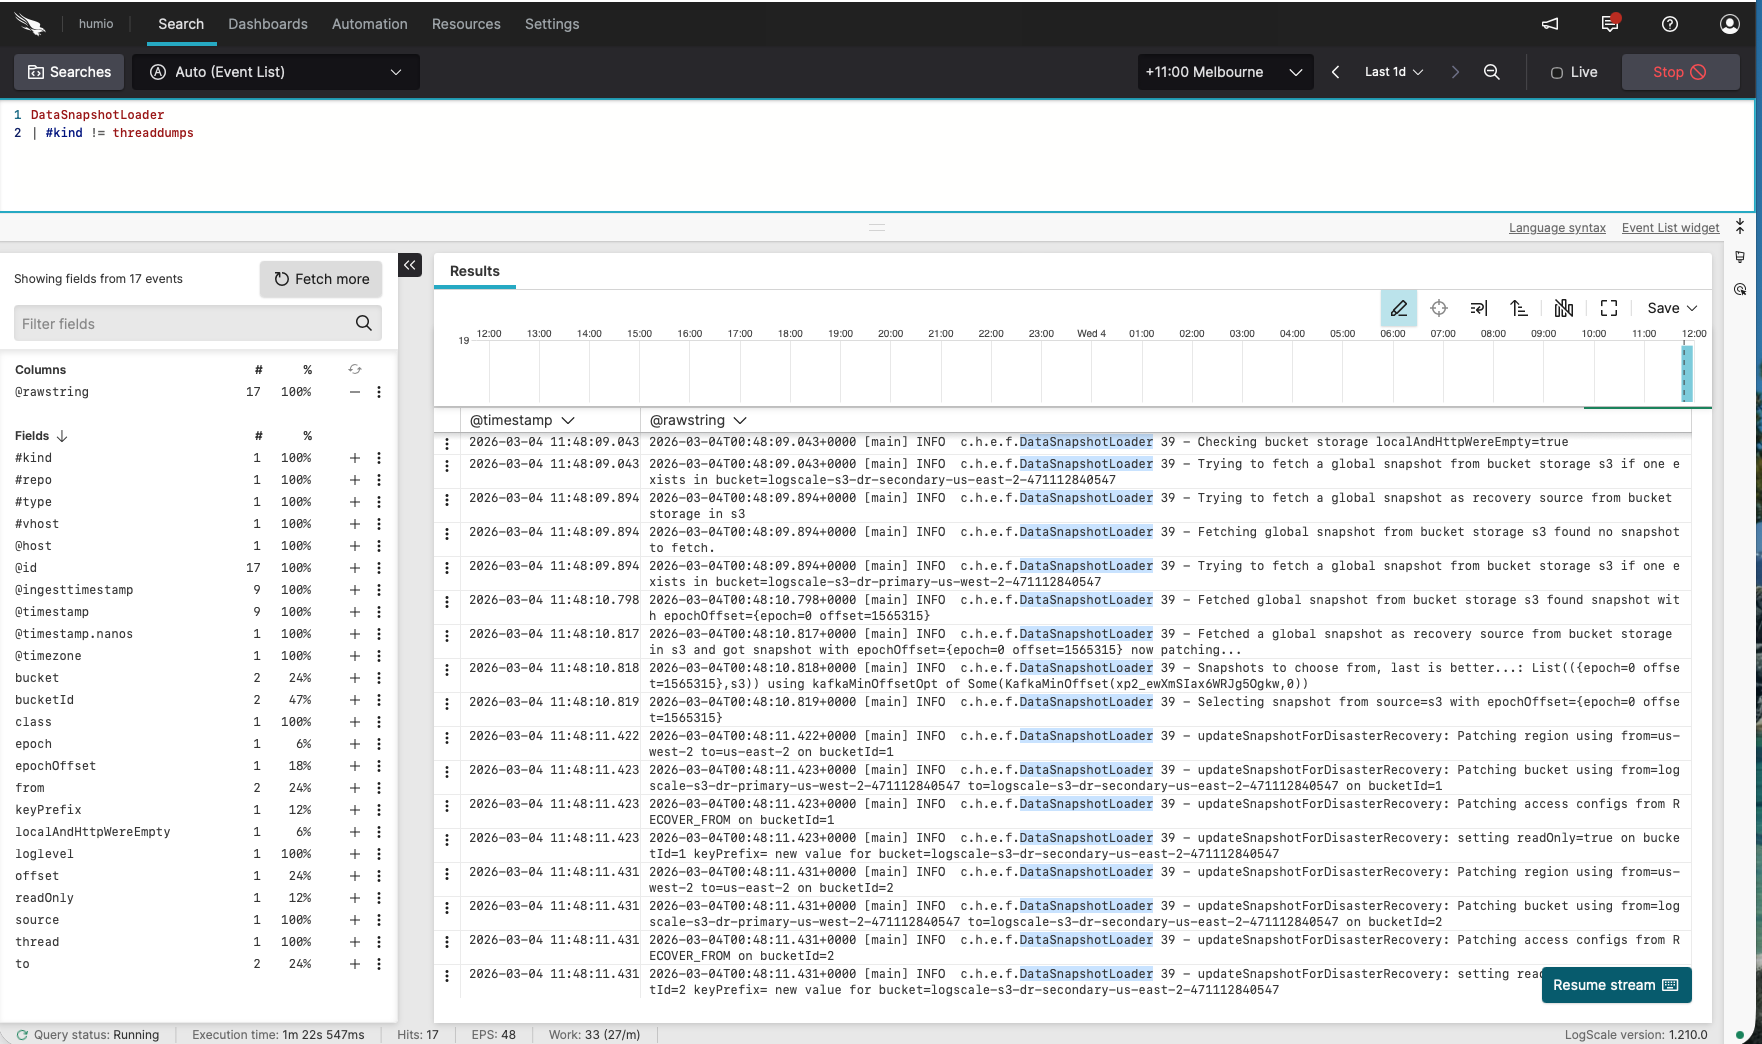Expand the Save options dropdown
Viewport: 1762px width, 1044px height.
tap(1670, 308)
